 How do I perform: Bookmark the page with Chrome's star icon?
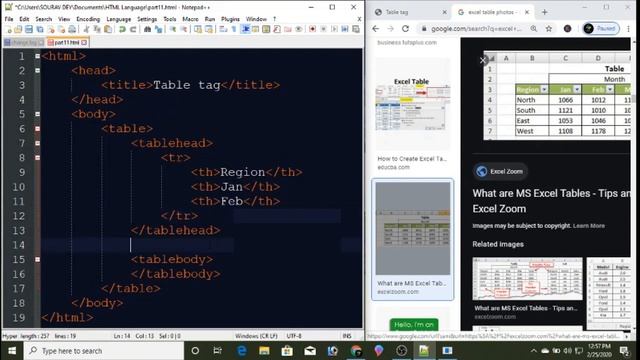[549, 29]
